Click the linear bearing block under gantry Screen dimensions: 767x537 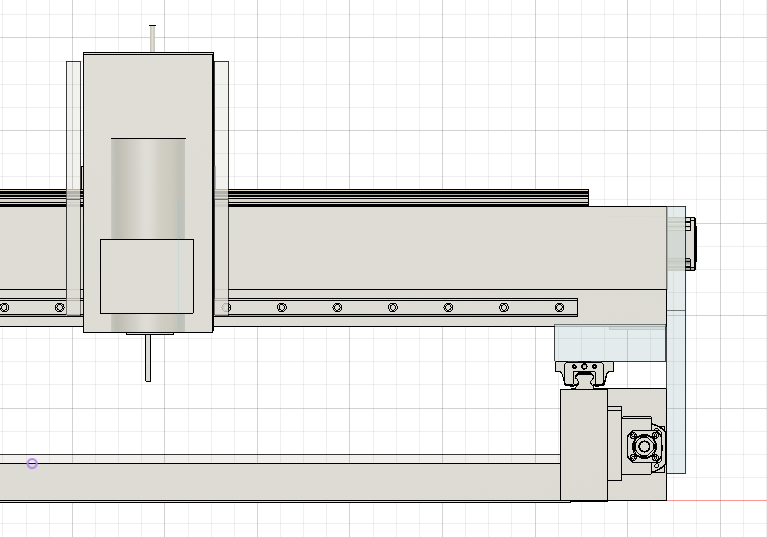tap(587, 374)
